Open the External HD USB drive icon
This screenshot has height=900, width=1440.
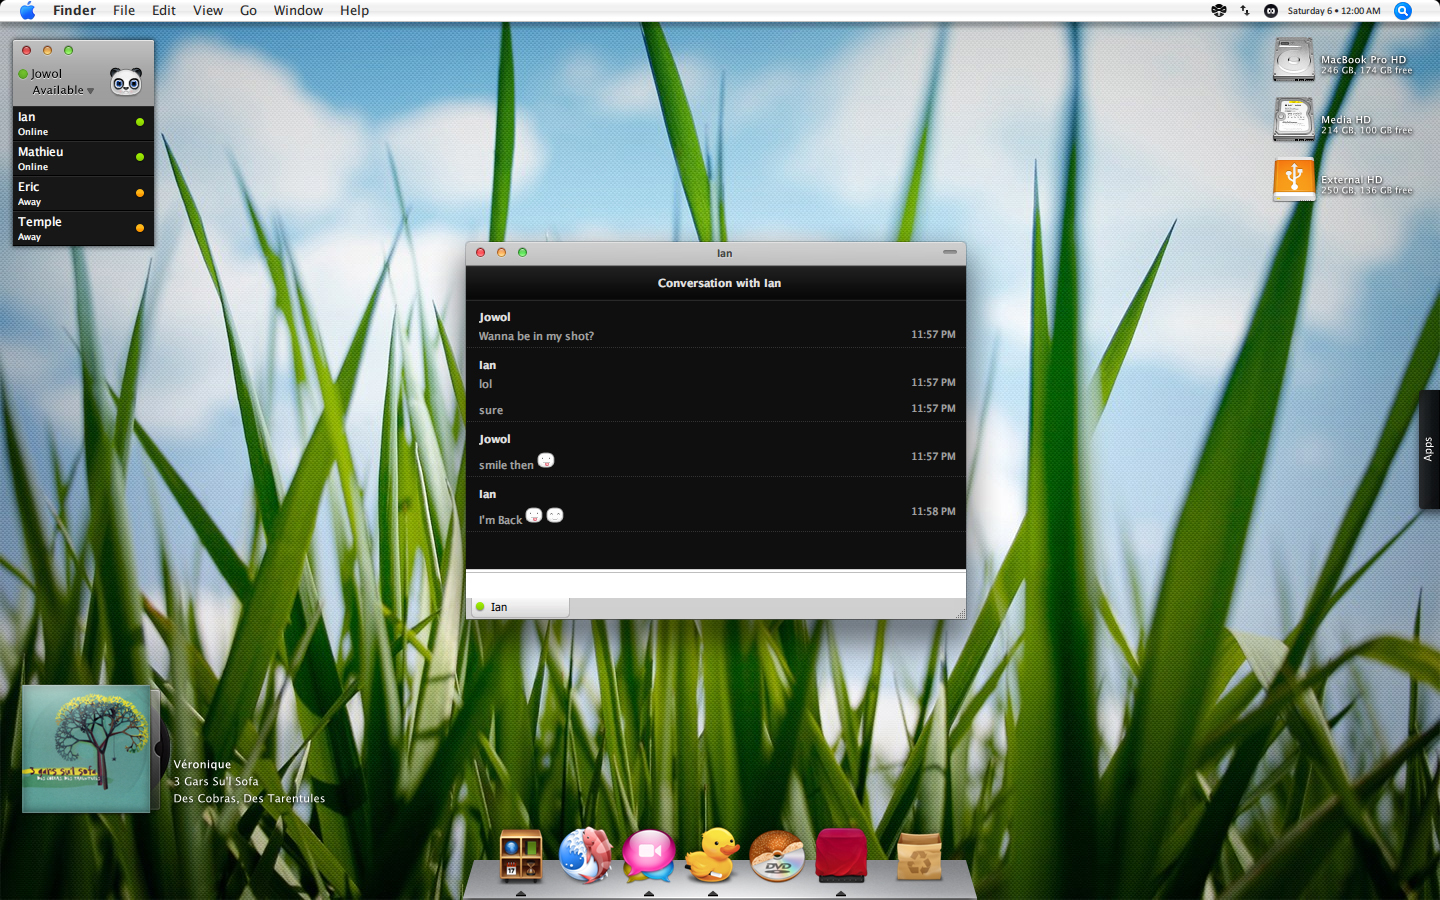tap(1293, 180)
